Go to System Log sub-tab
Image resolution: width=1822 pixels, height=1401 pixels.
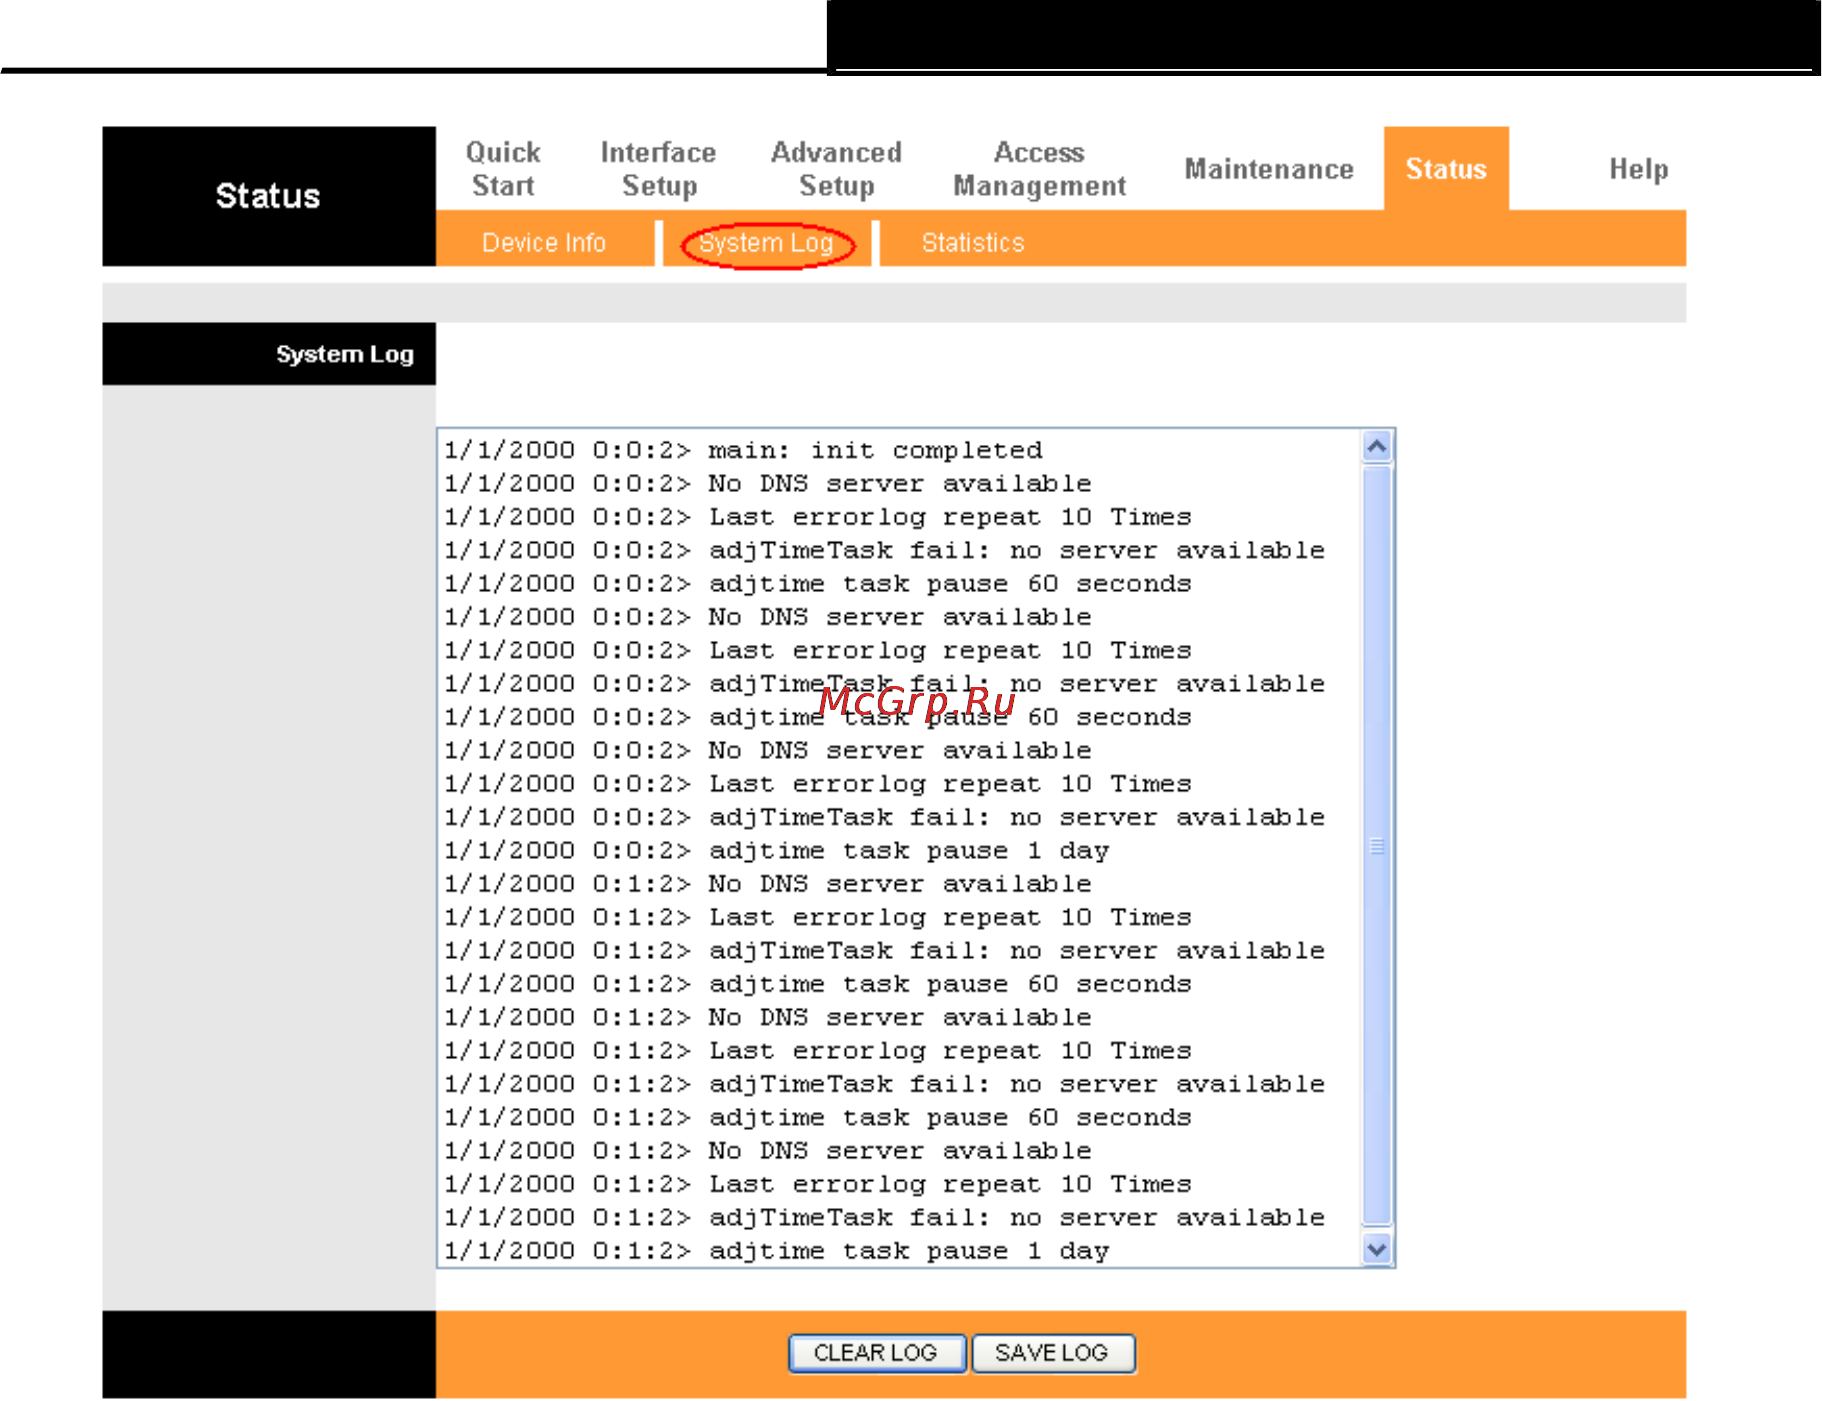[766, 243]
